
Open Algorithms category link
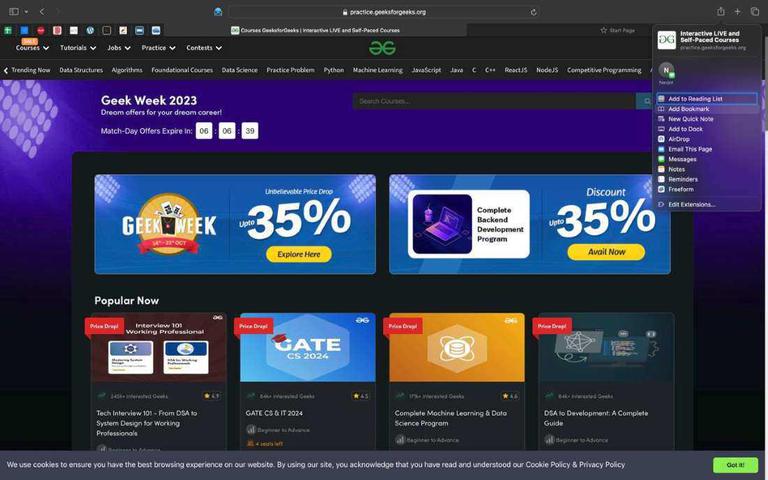point(127,70)
